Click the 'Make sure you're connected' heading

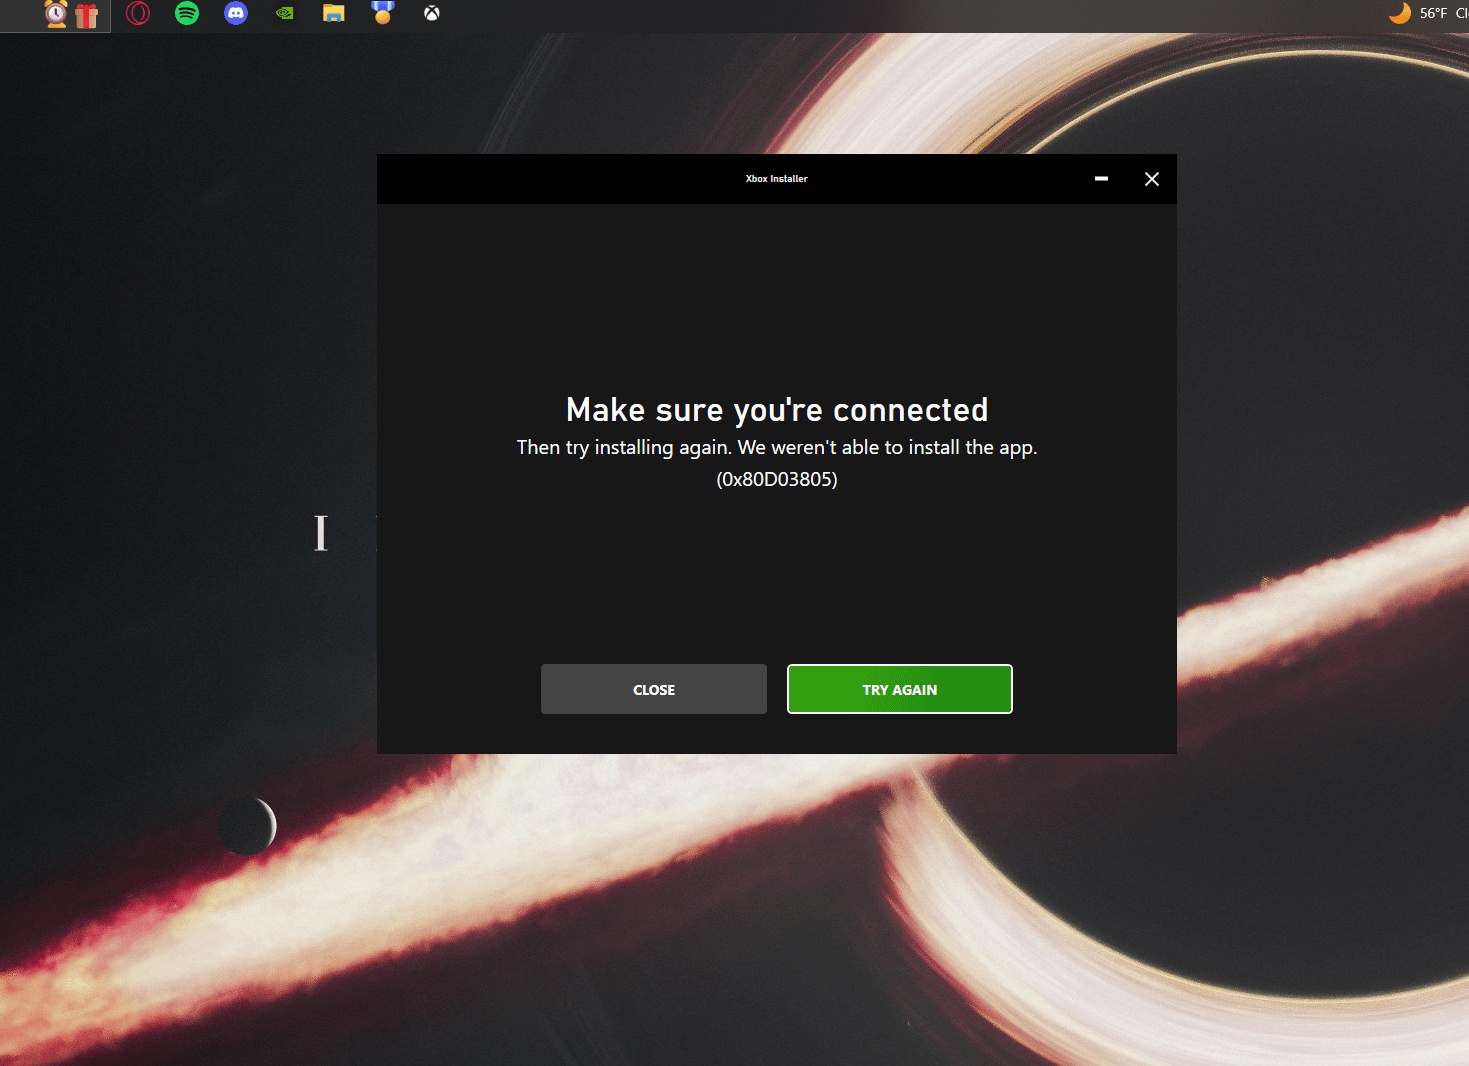point(777,410)
